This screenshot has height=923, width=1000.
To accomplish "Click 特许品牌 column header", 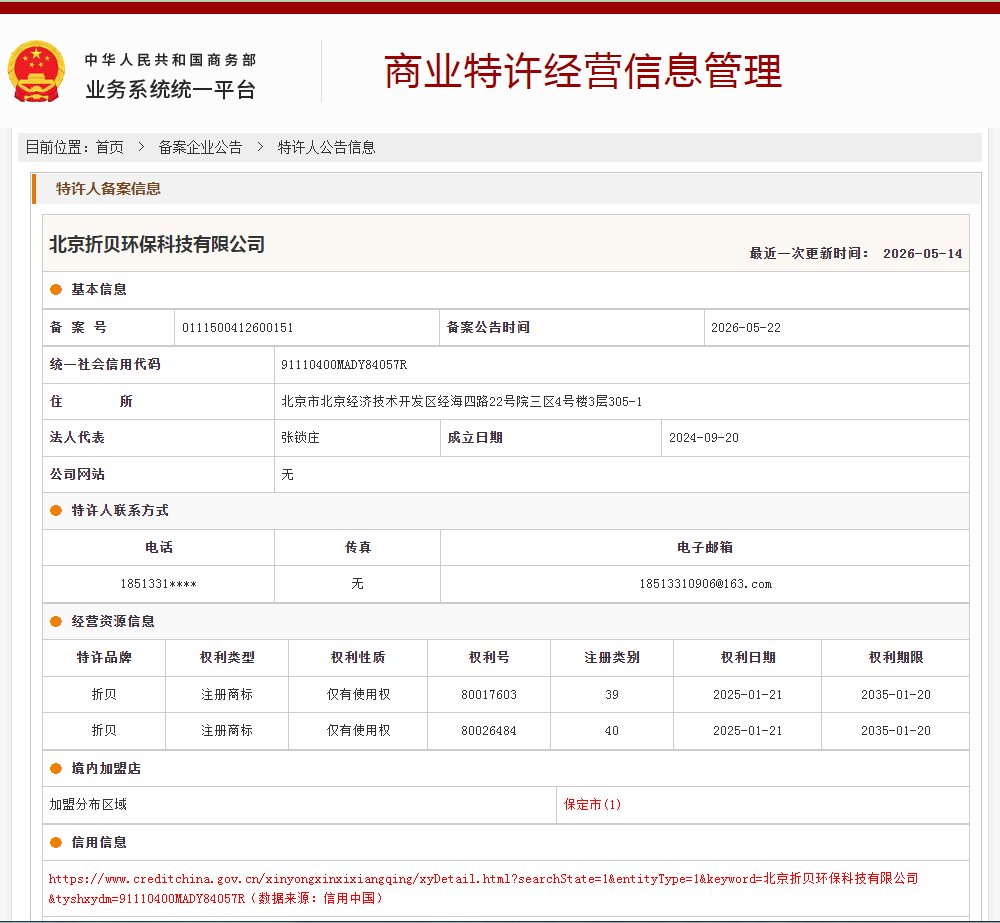I will click(104, 658).
